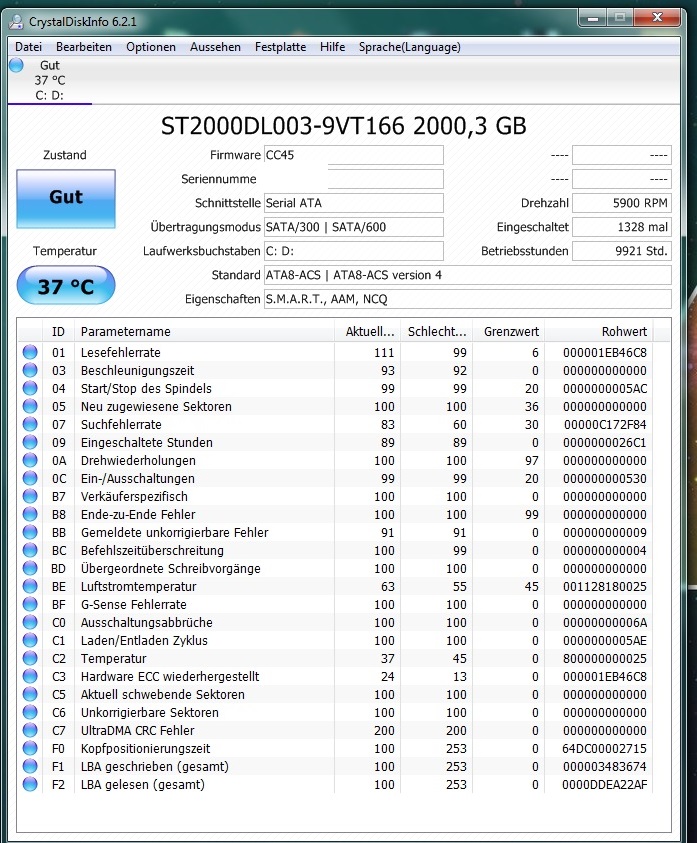Click status orb for Luftstromtemperatur row
The image size is (697, 843).
click(30, 587)
